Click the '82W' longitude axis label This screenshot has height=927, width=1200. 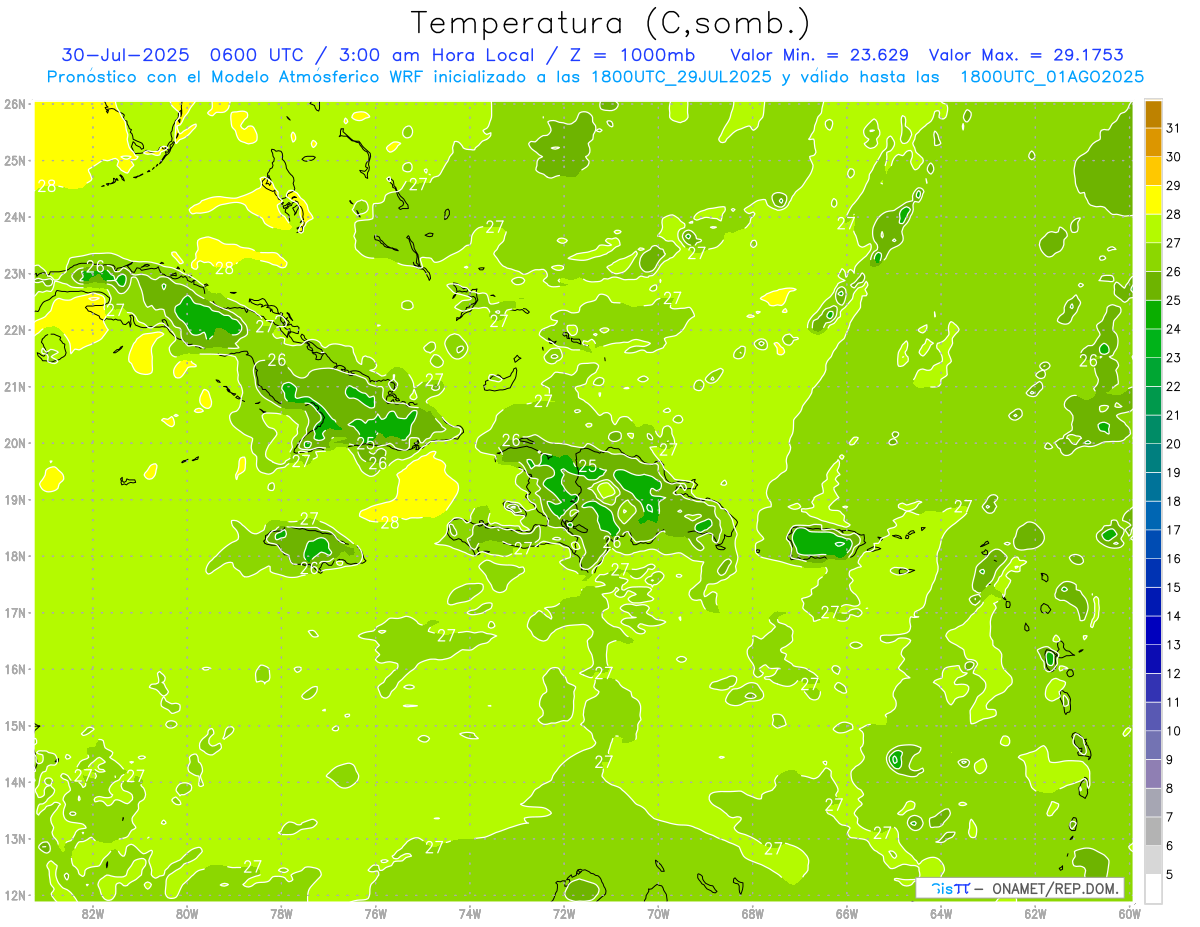click(93, 913)
